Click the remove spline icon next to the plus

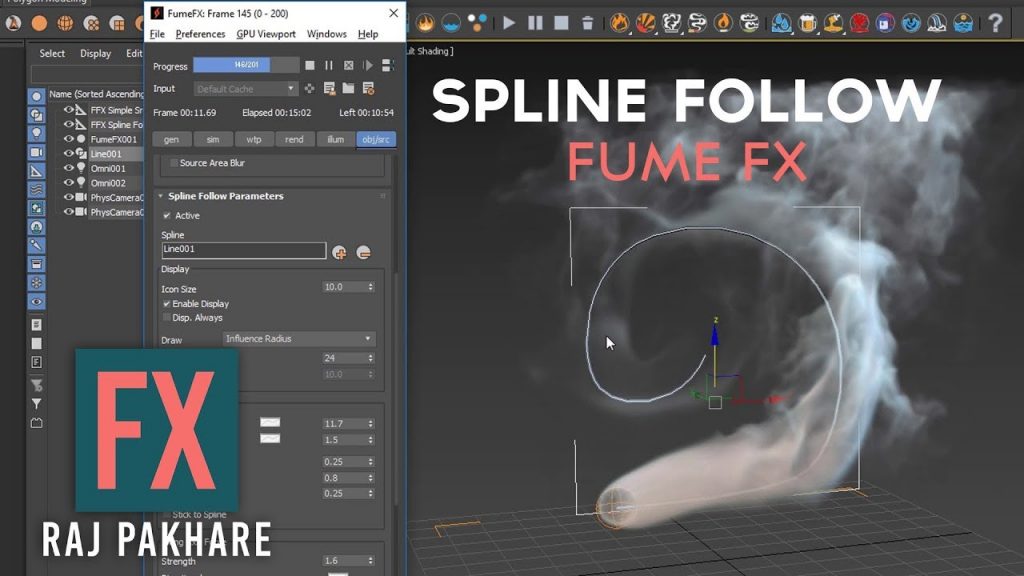364,253
